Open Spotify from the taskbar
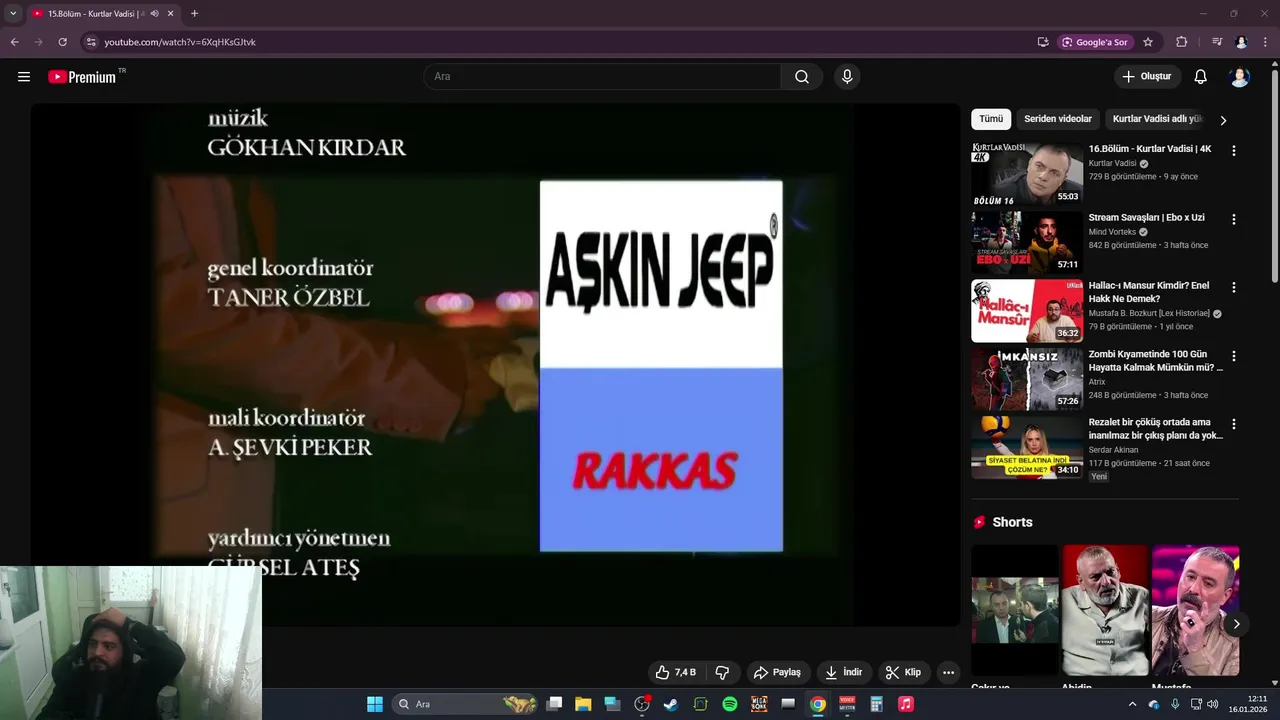Screen dimensions: 1280x720 click(730, 704)
